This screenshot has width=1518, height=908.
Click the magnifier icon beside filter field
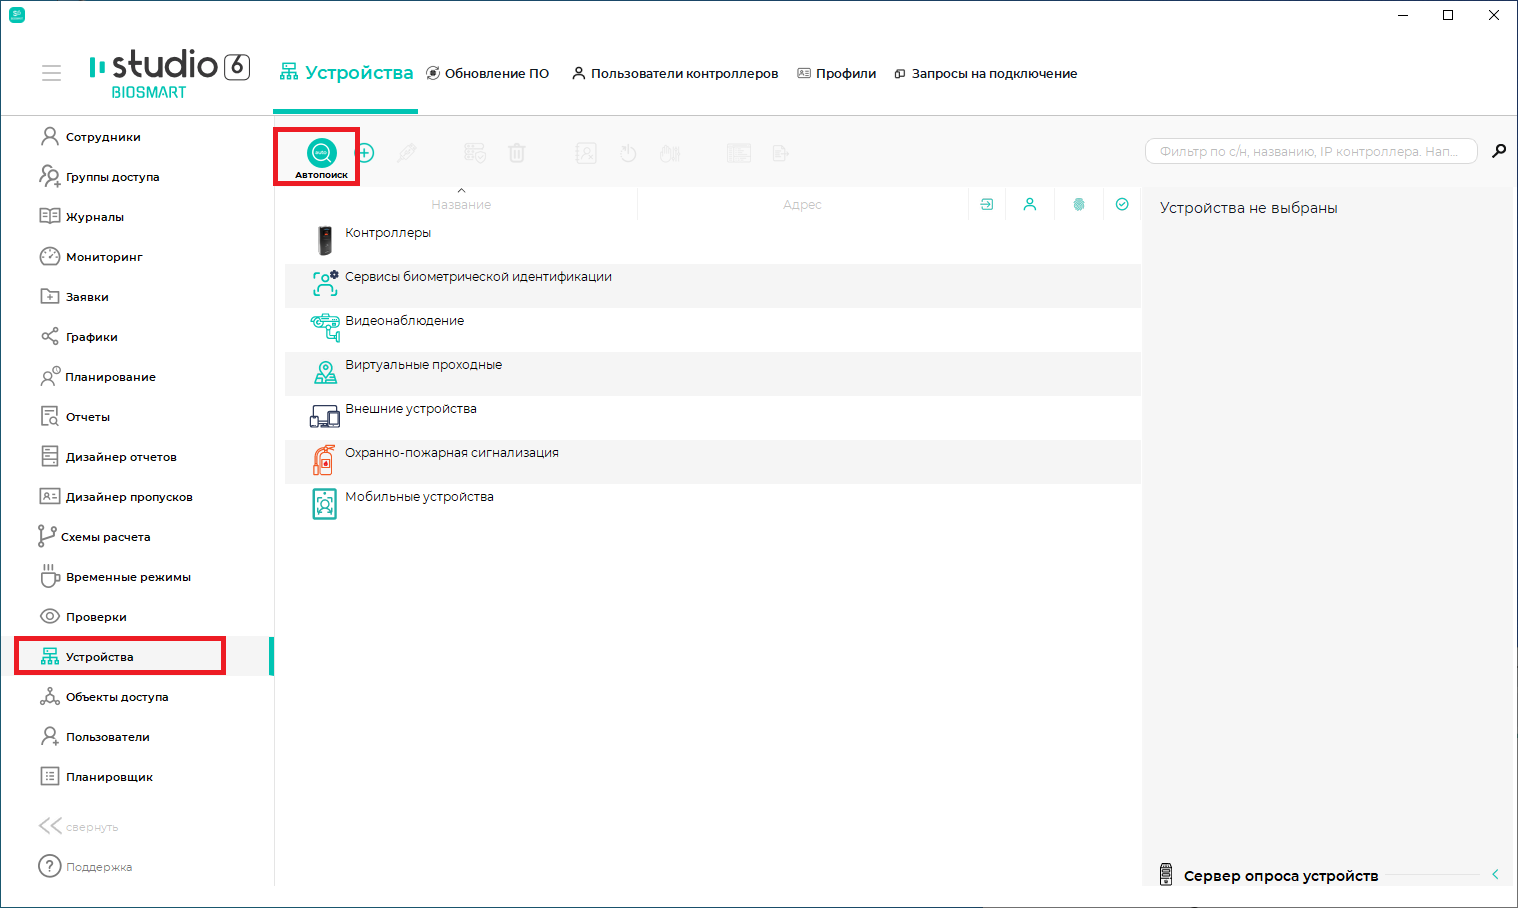click(1499, 151)
